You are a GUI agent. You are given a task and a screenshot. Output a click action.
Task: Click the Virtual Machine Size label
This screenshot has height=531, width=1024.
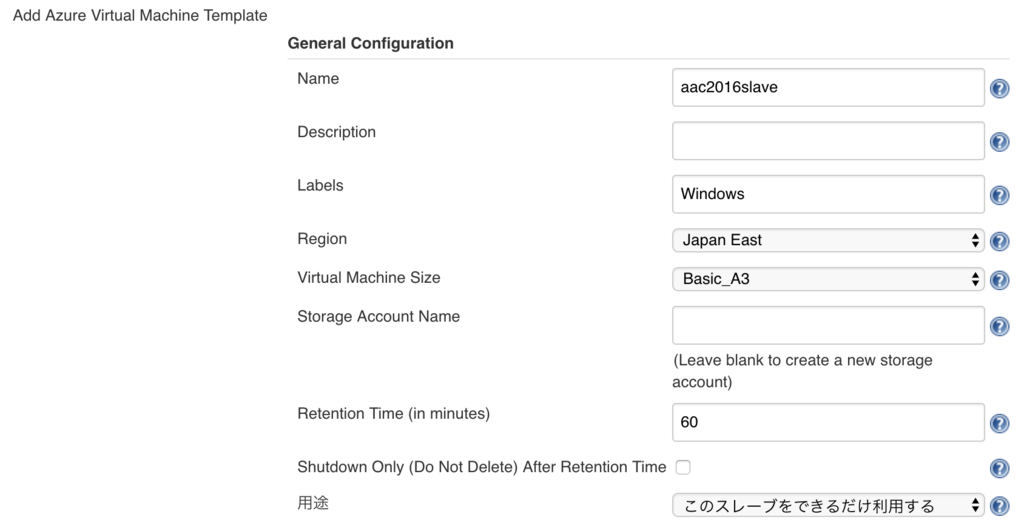point(369,278)
